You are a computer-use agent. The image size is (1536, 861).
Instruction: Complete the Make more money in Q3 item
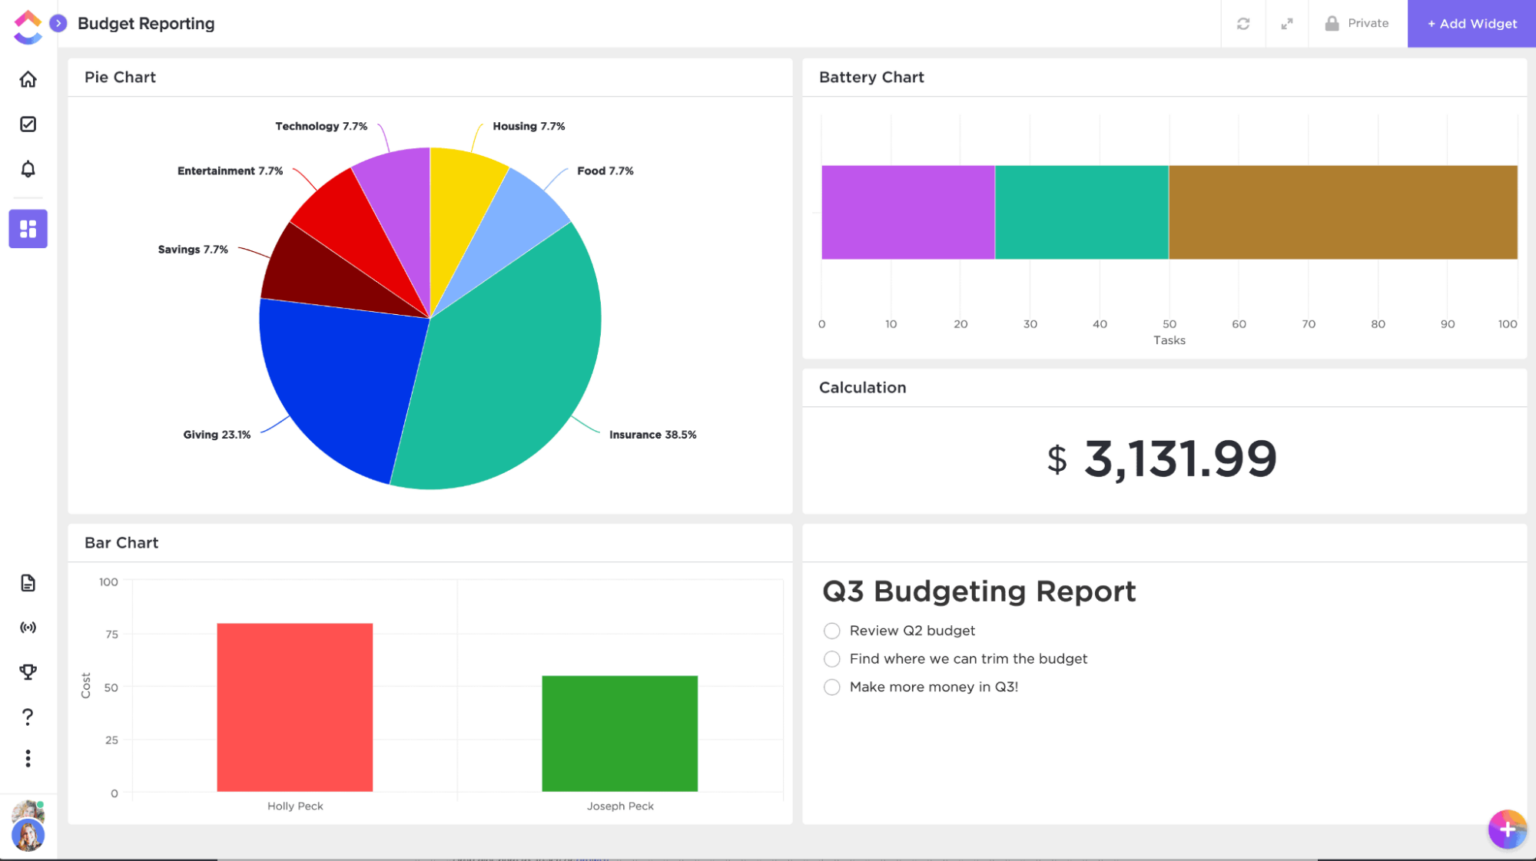coord(831,687)
